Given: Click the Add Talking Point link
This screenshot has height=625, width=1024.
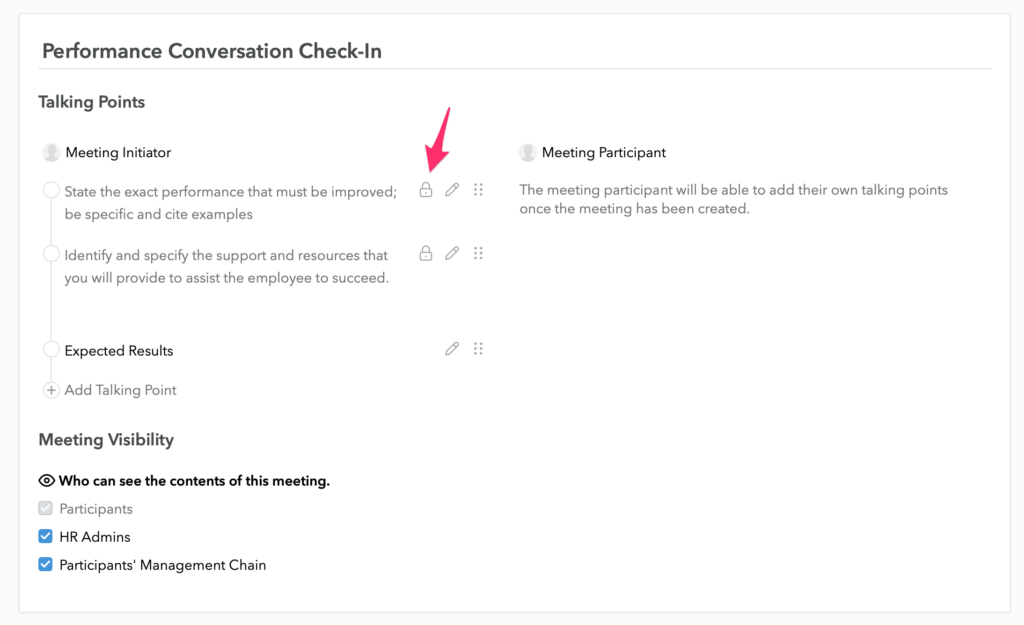Looking at the screenshot, I should [120, 390].
